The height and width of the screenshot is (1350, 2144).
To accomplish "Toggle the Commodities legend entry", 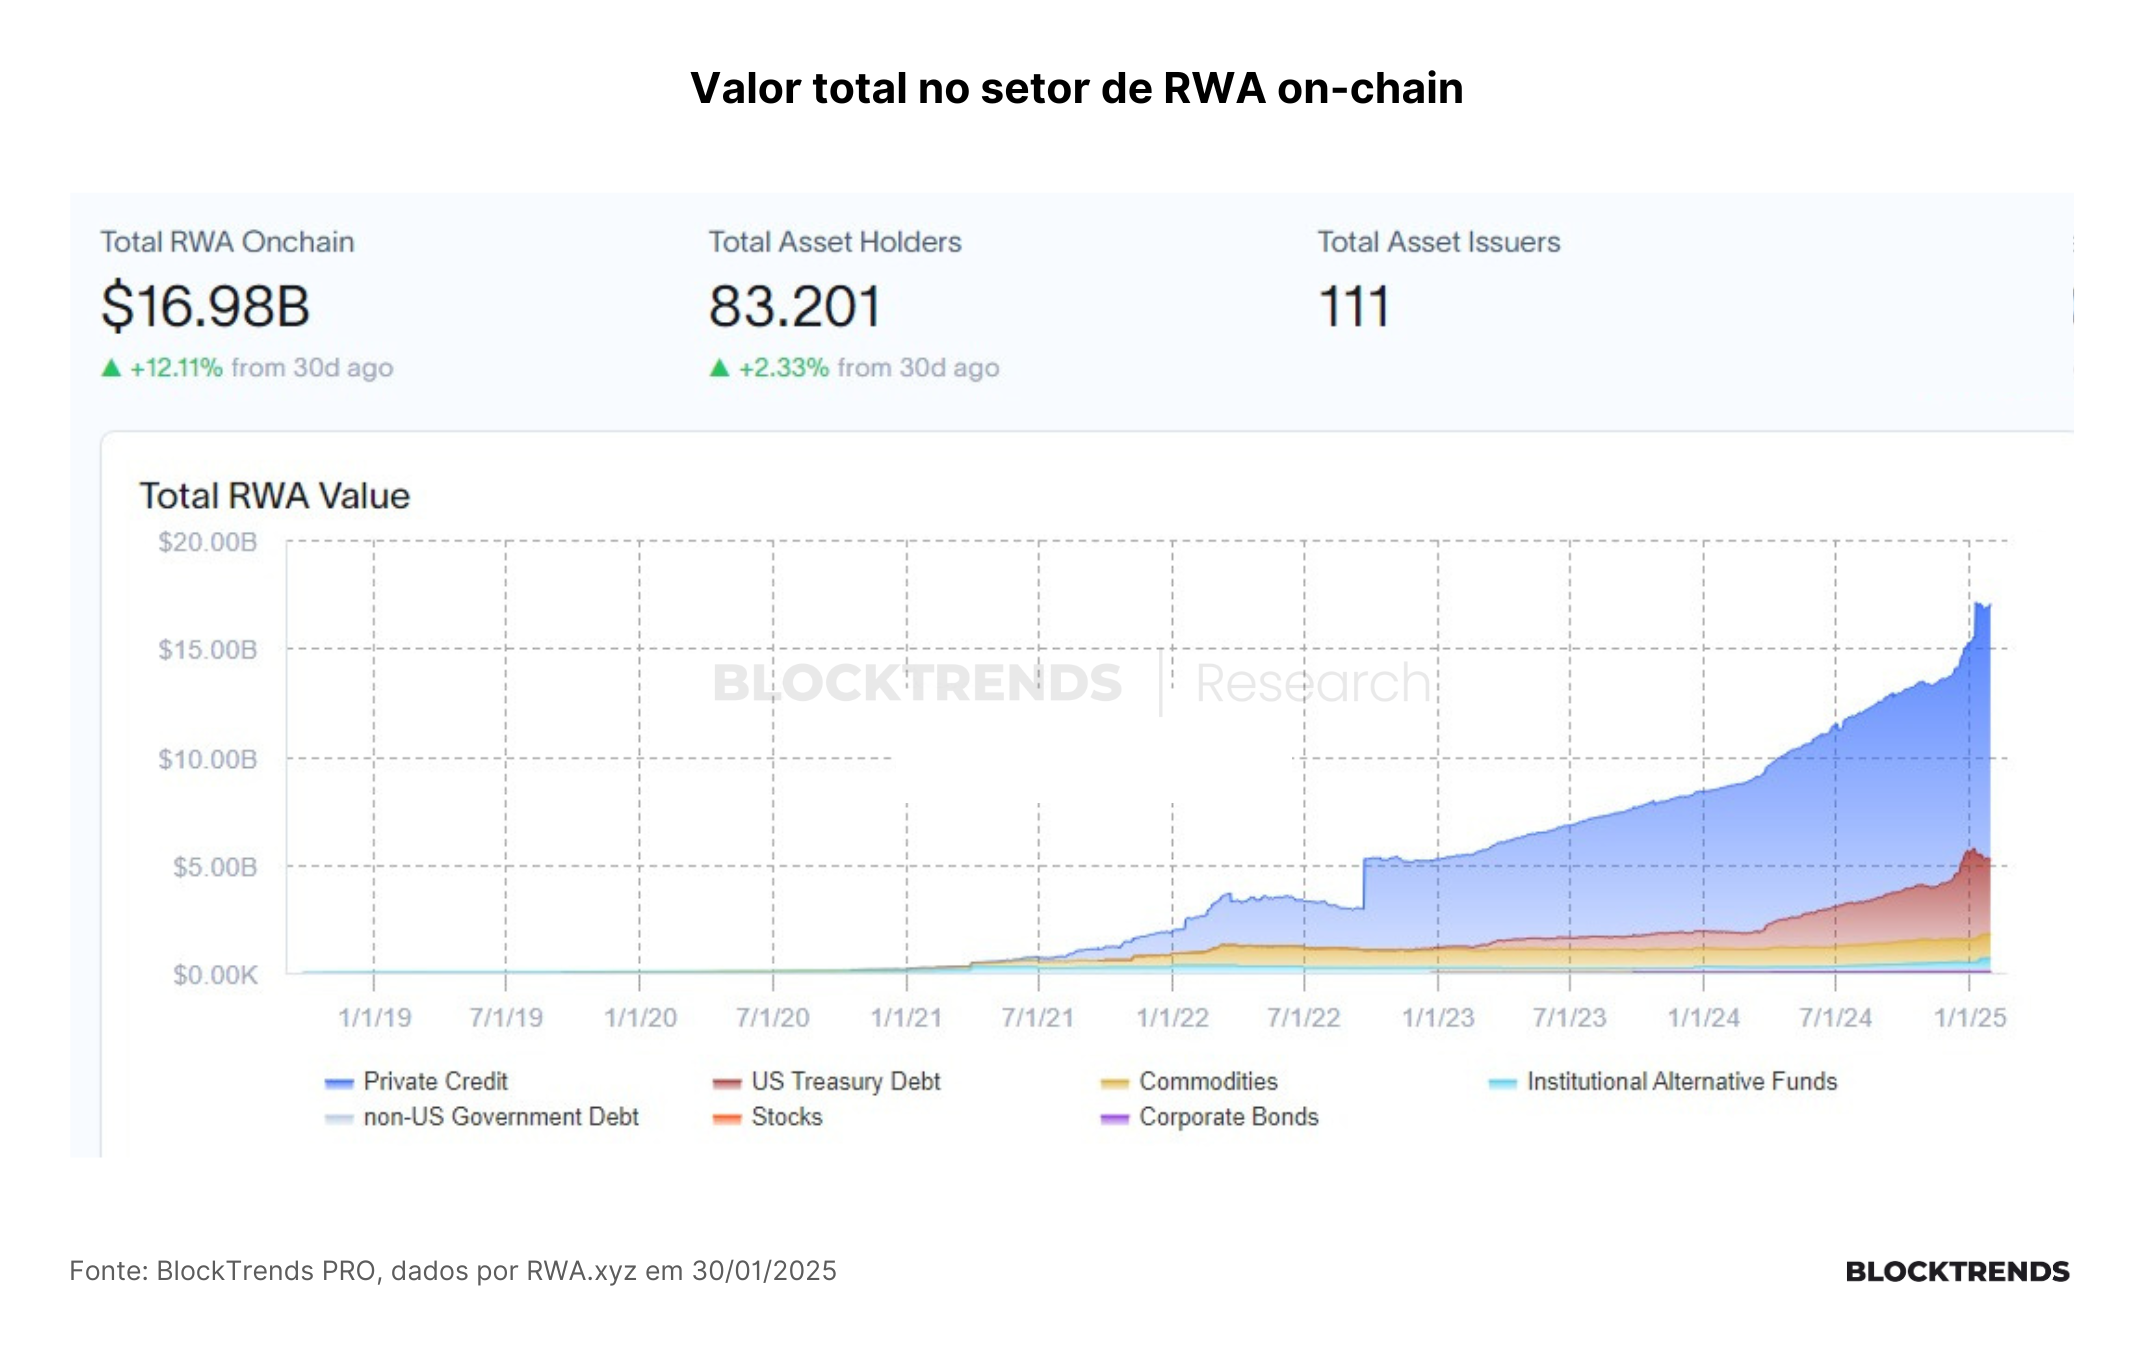I will pos(1189,1081).
